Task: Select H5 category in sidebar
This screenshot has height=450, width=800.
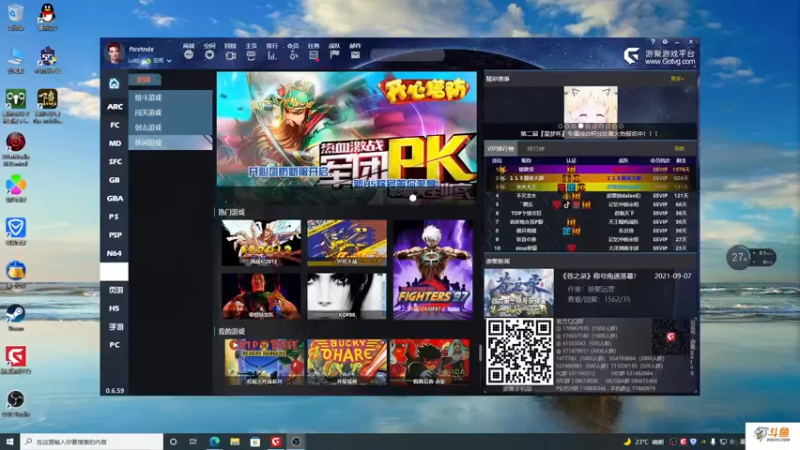Action: point(115,309)
